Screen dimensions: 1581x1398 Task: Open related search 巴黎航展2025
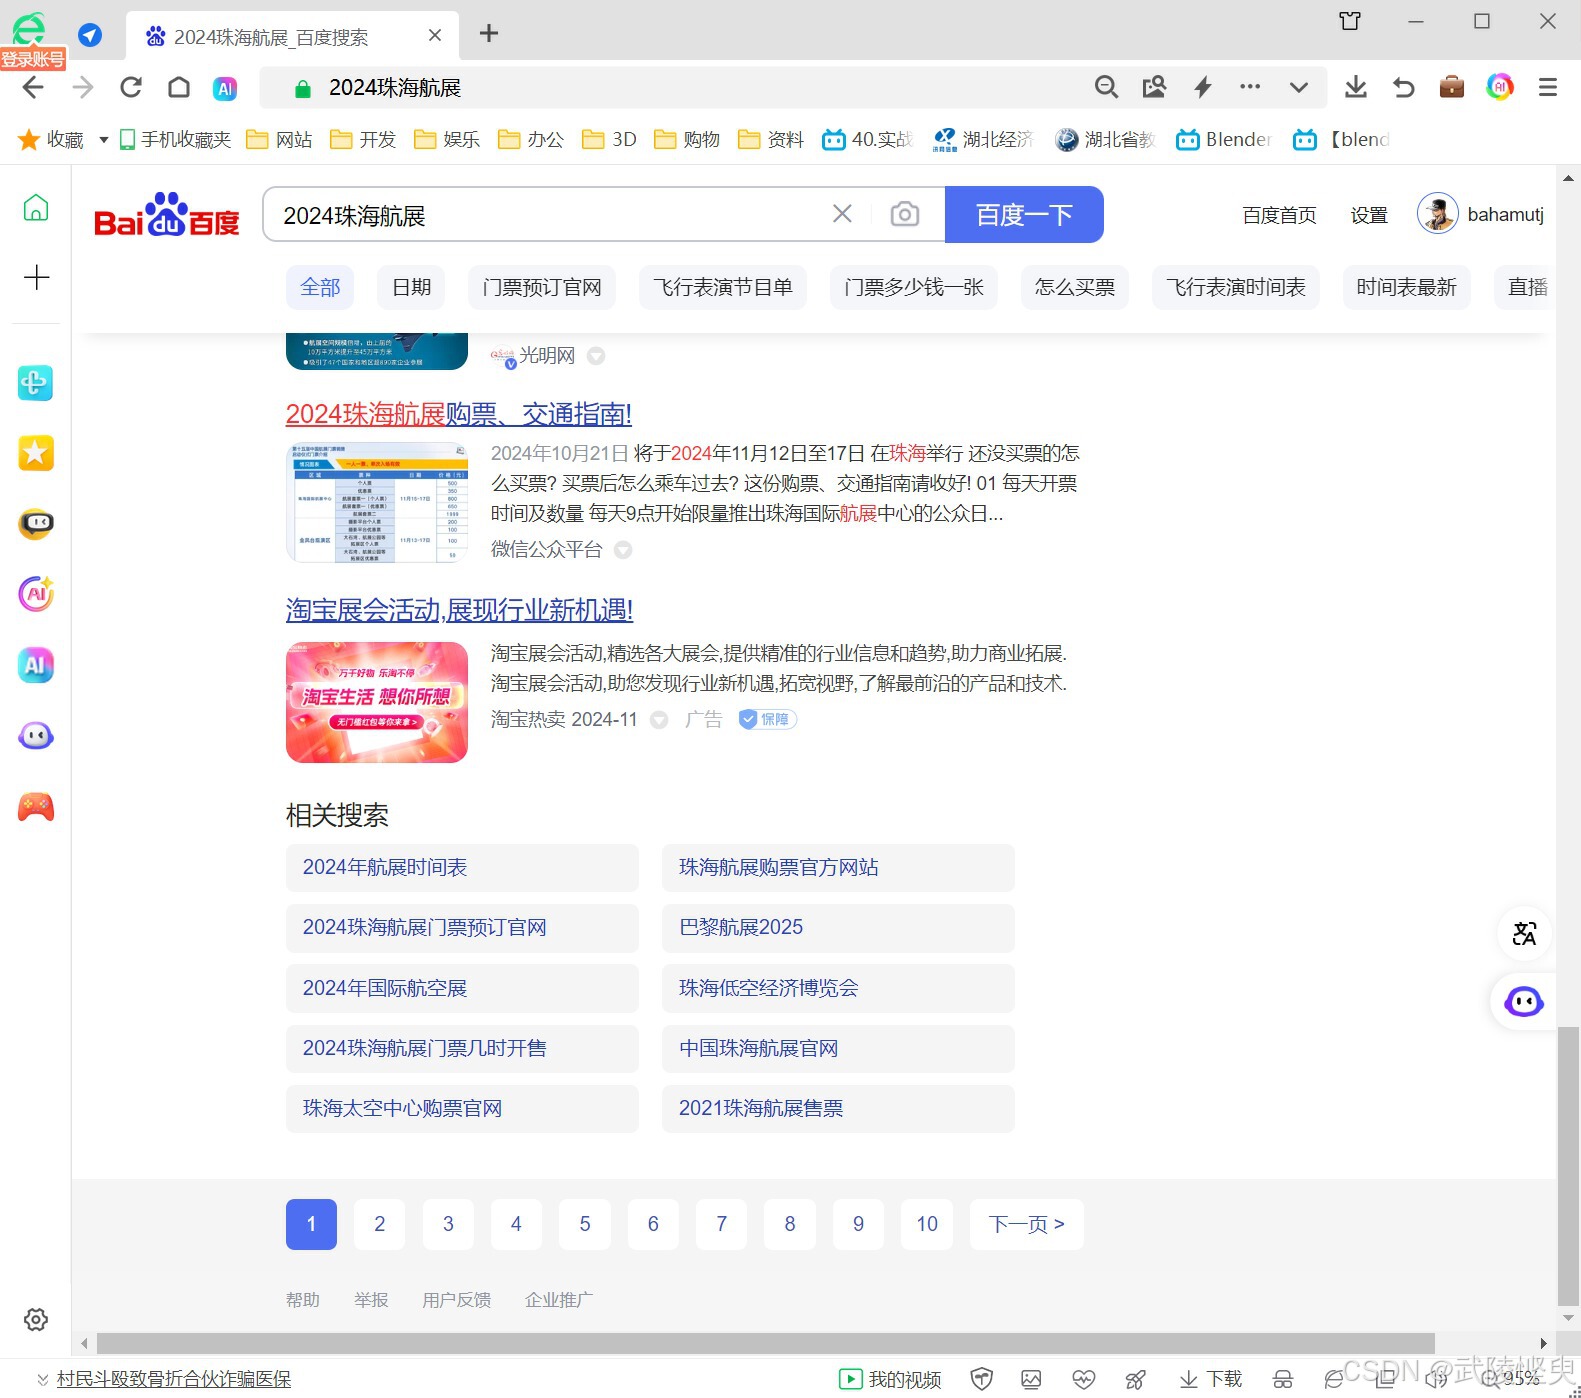pos(838,928)
